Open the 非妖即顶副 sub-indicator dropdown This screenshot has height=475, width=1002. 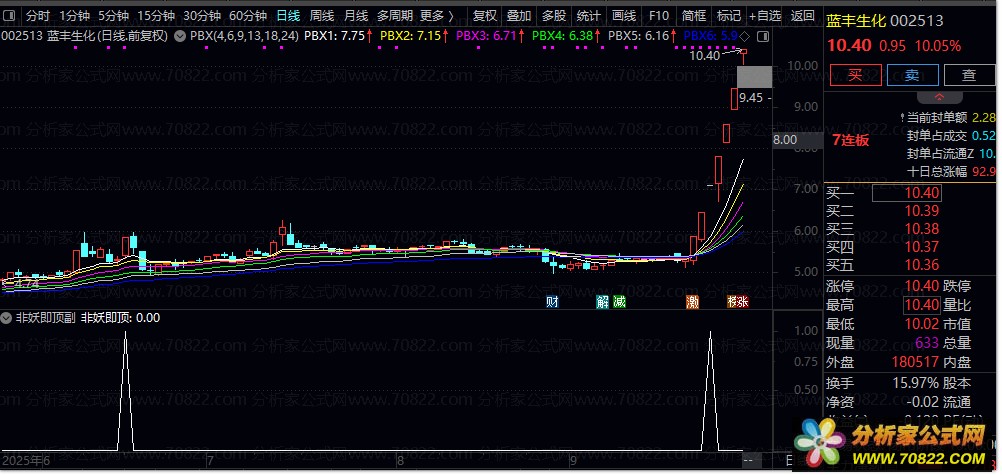[x=7, y=318]
